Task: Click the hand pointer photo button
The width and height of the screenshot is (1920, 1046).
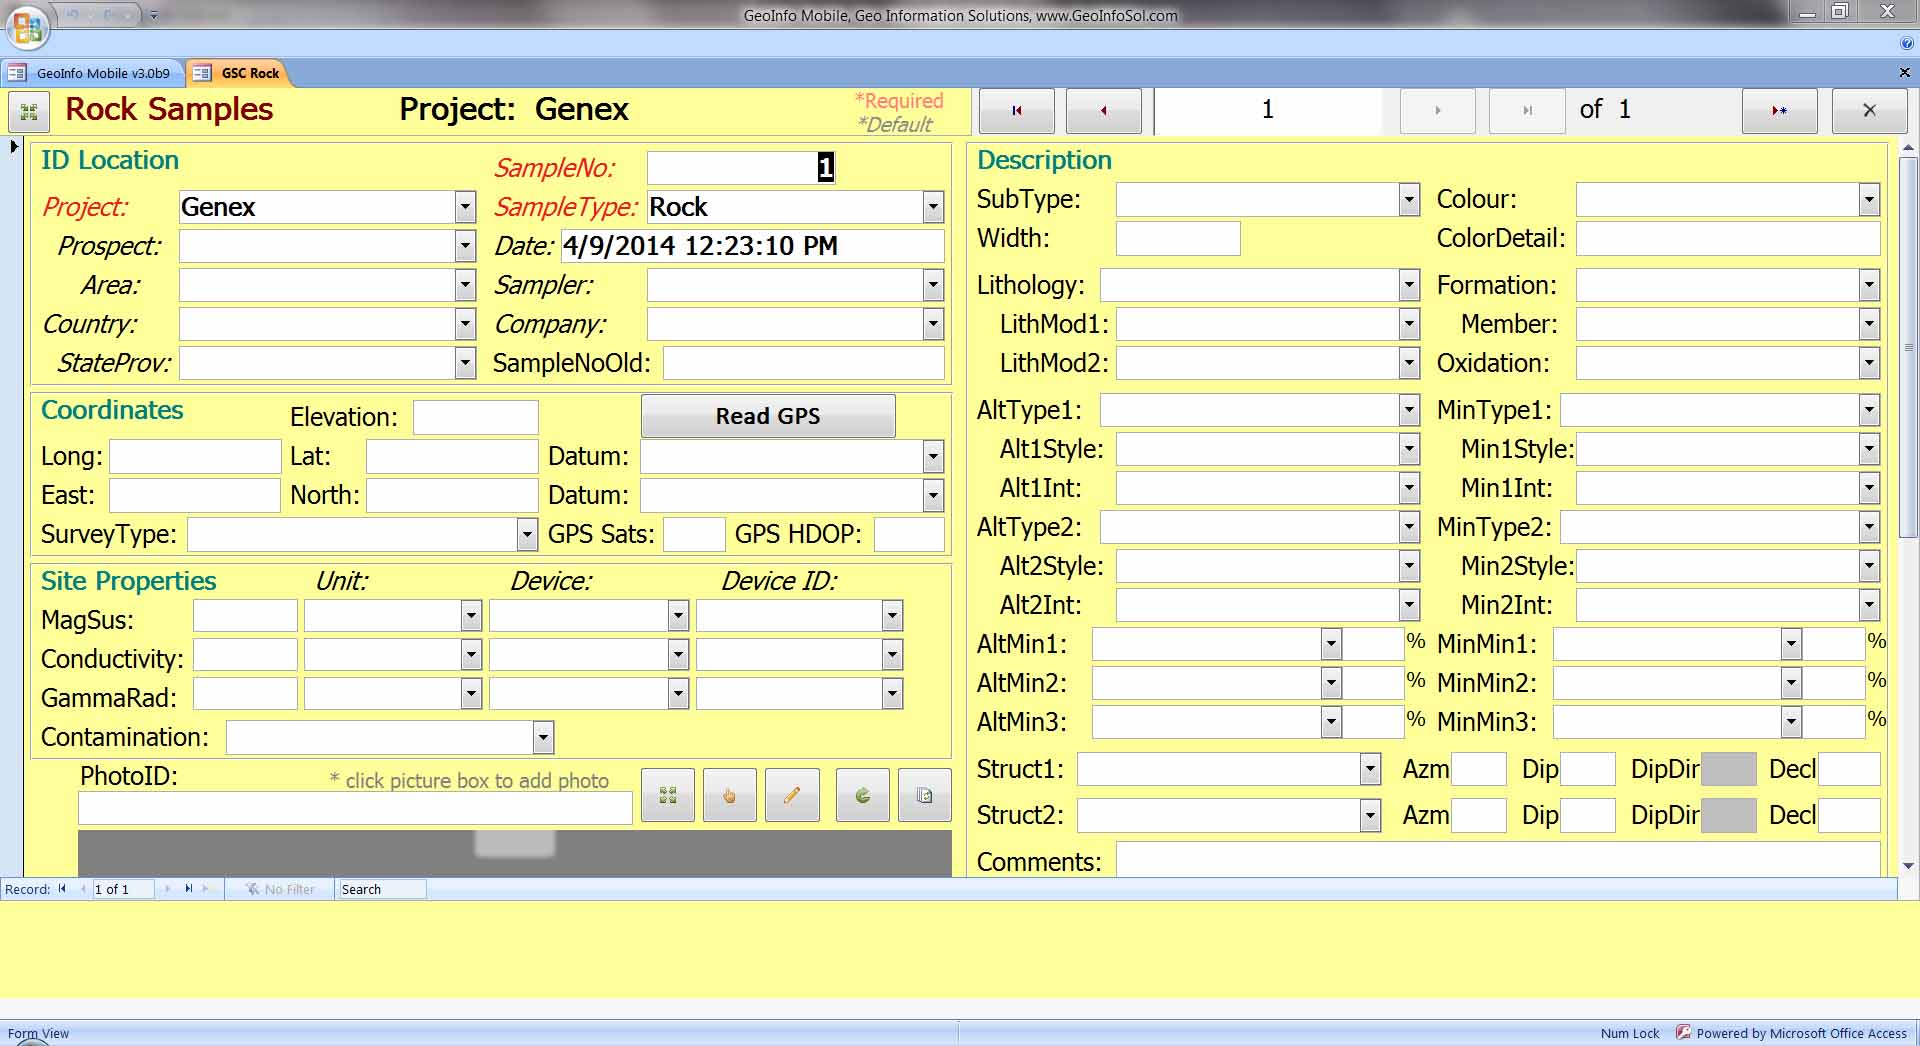Action: point(729,796)
